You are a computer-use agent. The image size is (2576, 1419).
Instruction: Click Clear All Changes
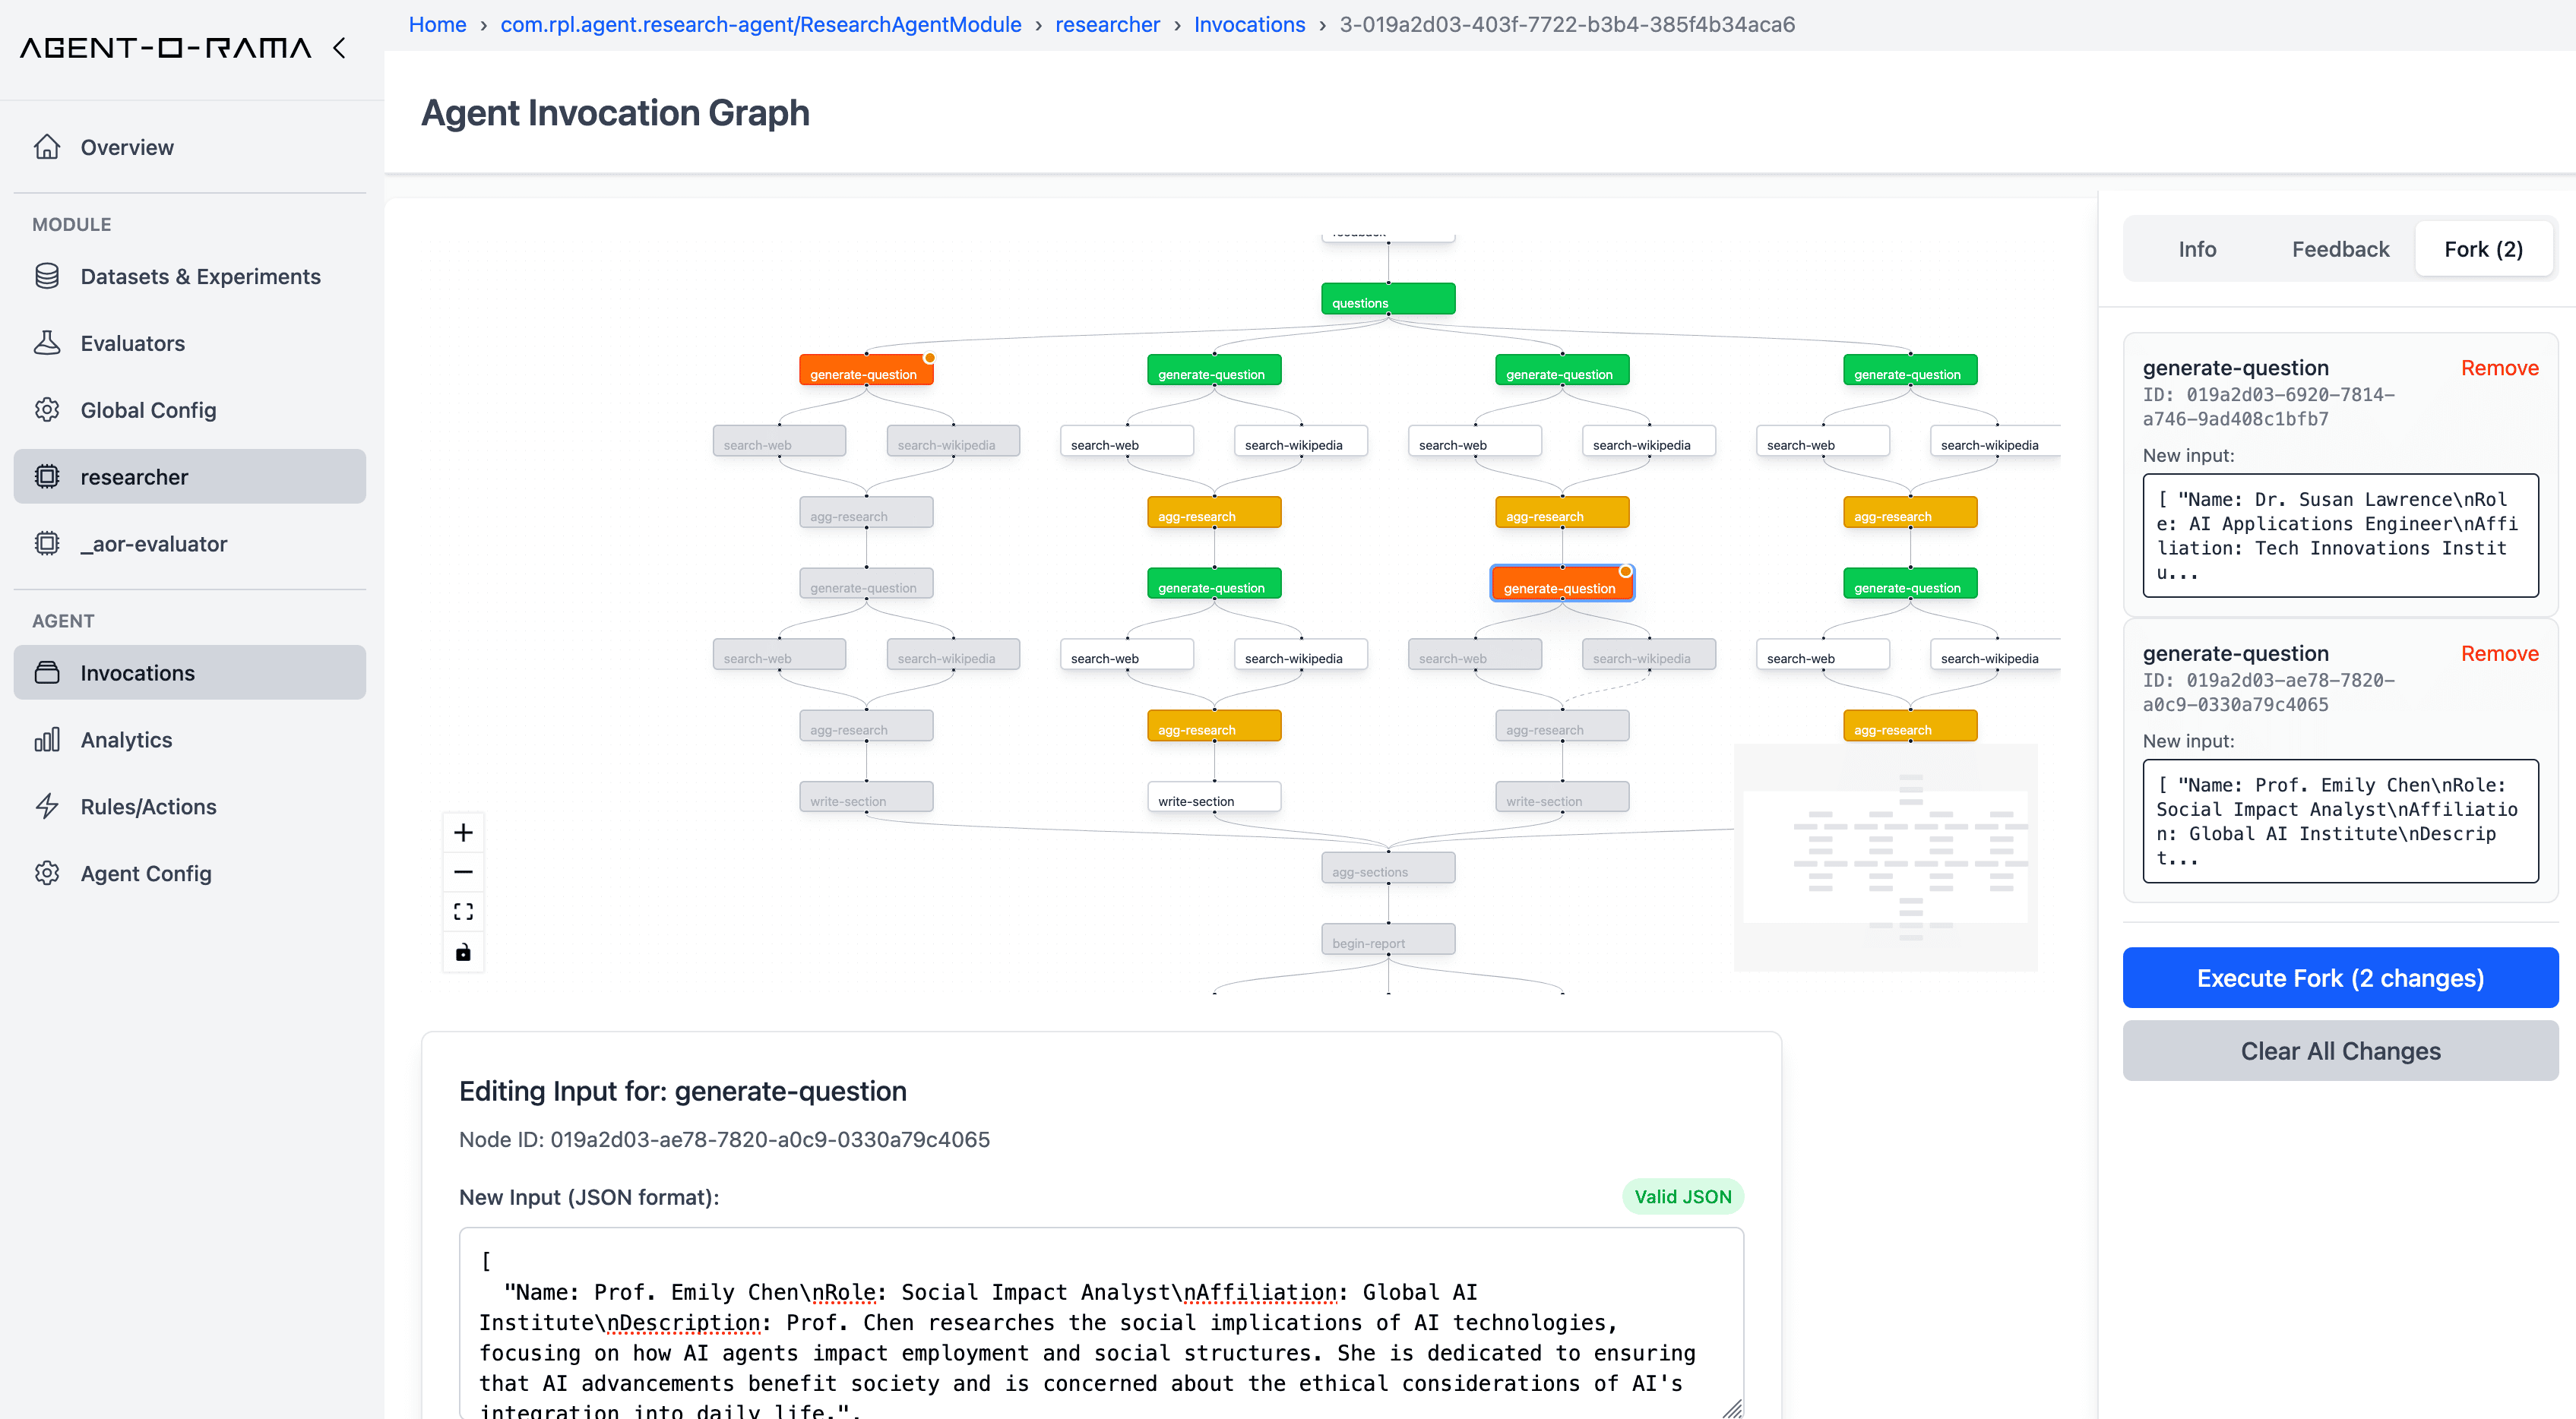point(2340,1050)
